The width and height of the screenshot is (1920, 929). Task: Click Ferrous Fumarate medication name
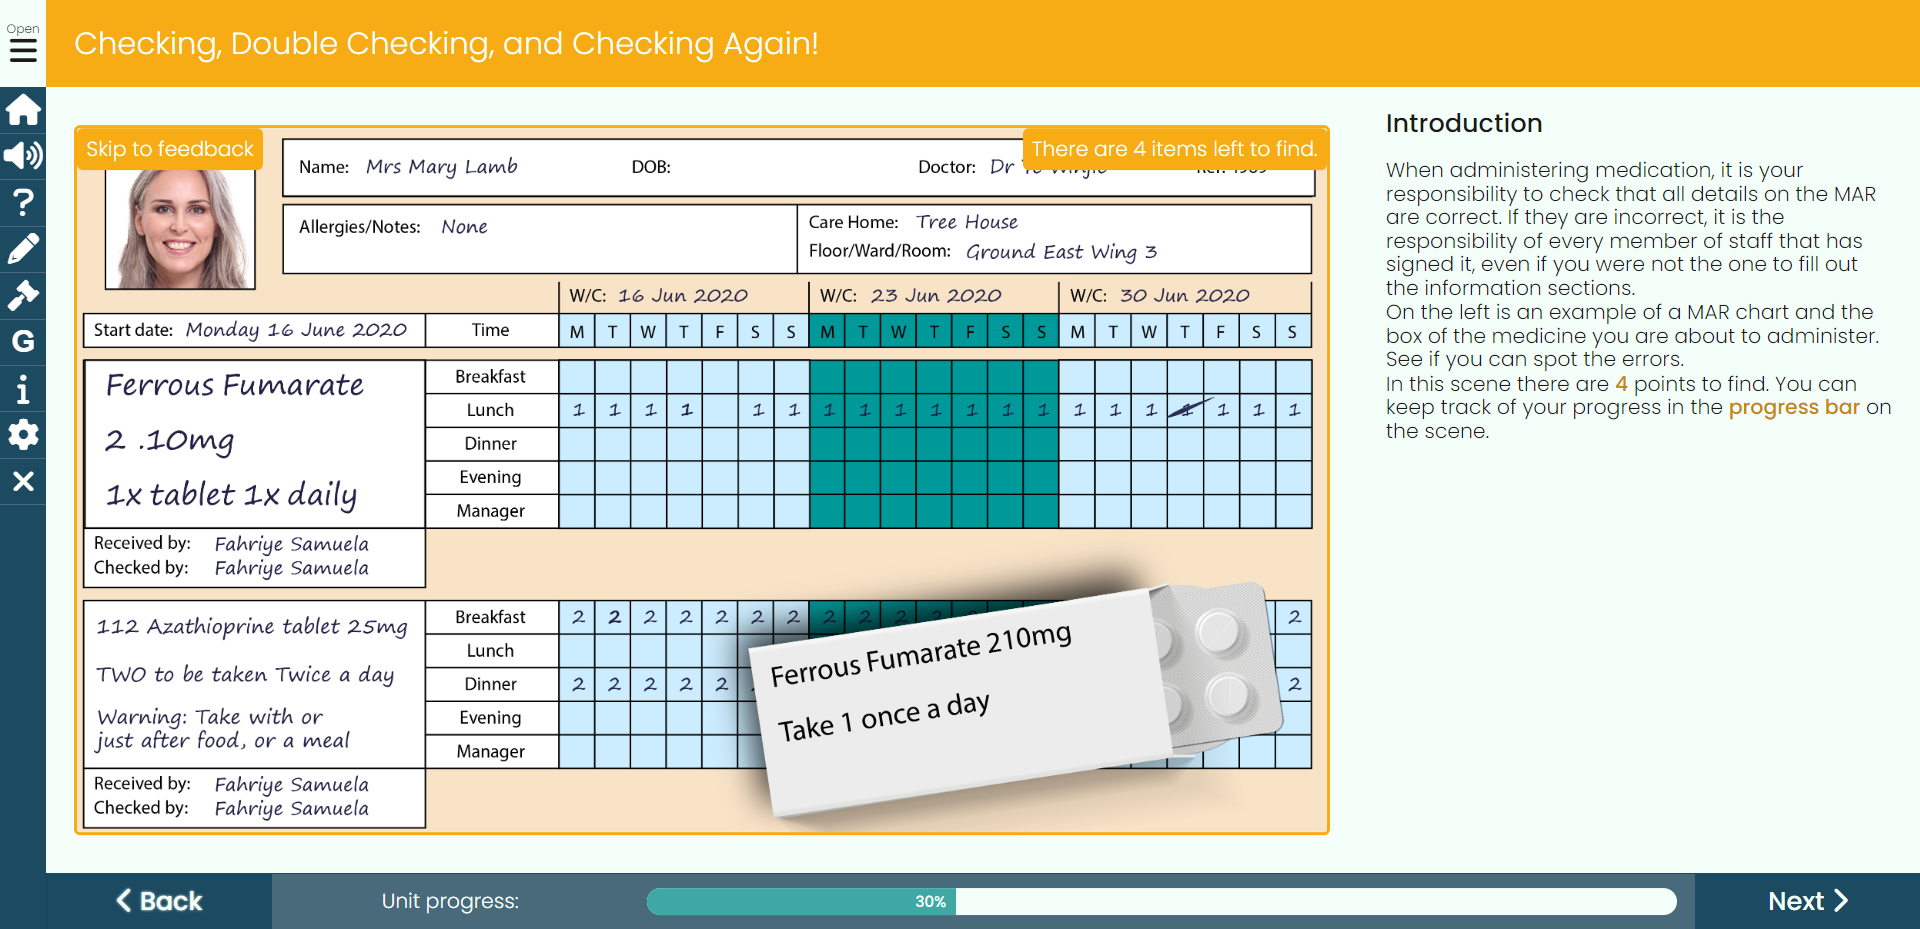[235, 385]
